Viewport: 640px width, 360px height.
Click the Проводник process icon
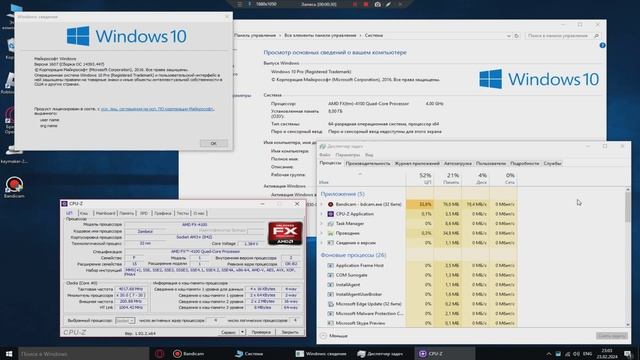pyautogui.click(x=331, y=233)
